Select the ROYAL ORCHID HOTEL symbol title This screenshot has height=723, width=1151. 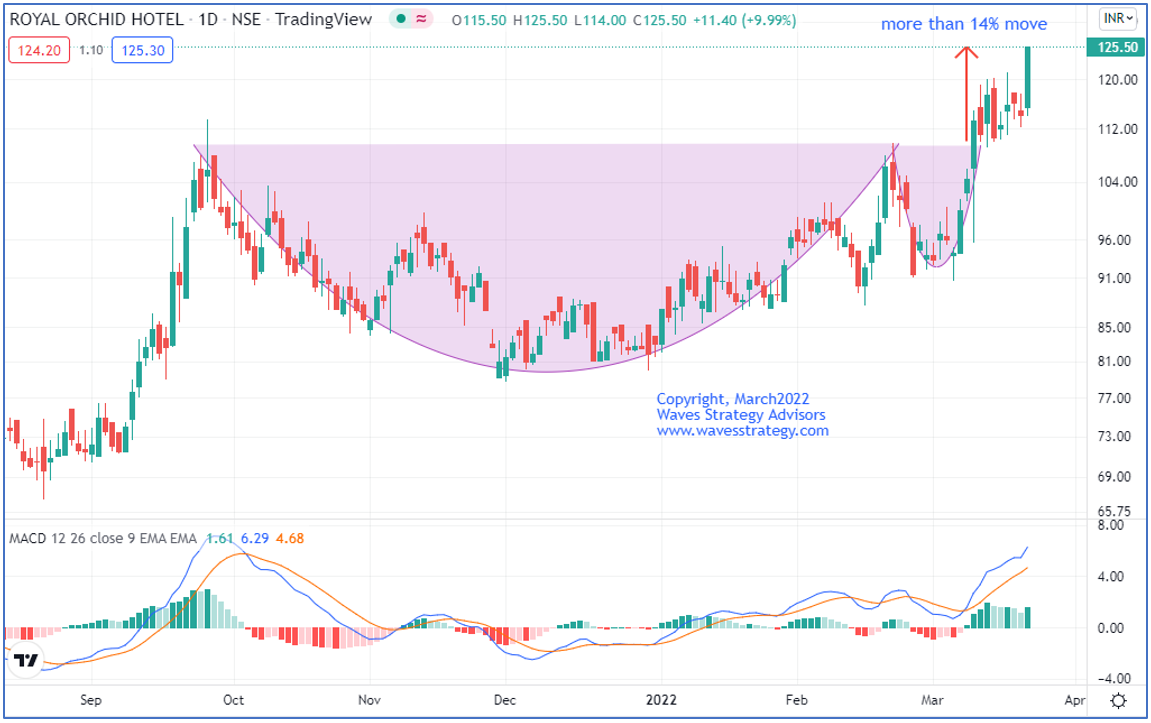(x=97, y=20)
